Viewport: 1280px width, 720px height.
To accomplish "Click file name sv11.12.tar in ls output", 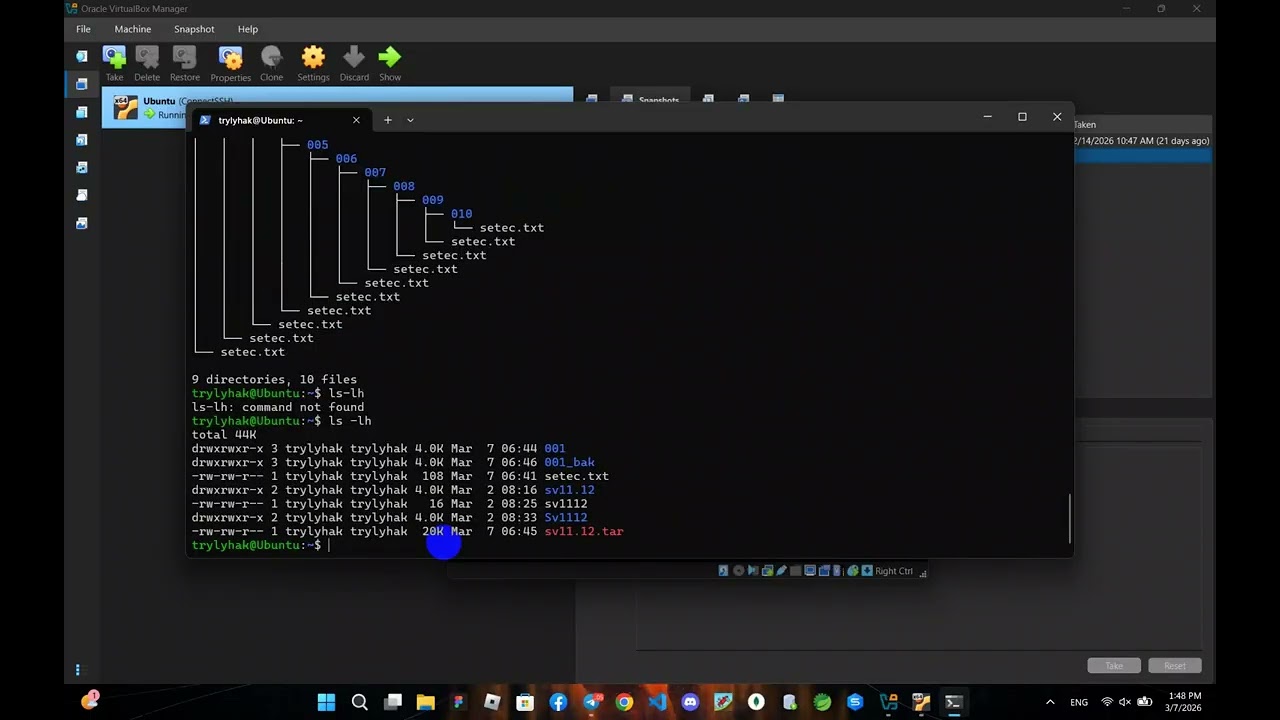I will click(584, 531).
